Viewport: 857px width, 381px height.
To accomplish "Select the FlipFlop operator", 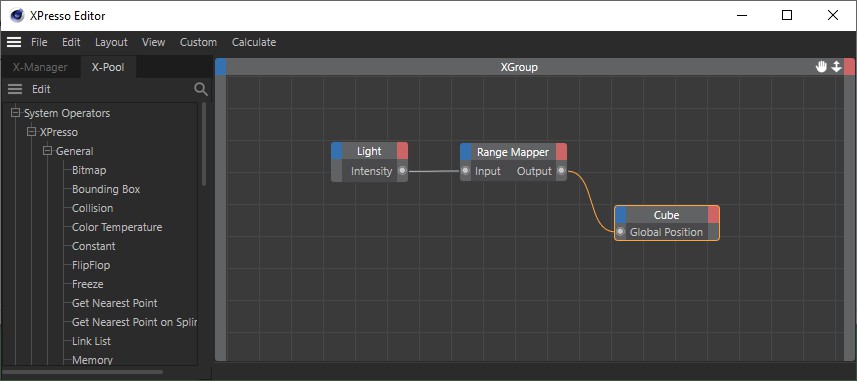I will pyautogui.click(x=91, y=265).
